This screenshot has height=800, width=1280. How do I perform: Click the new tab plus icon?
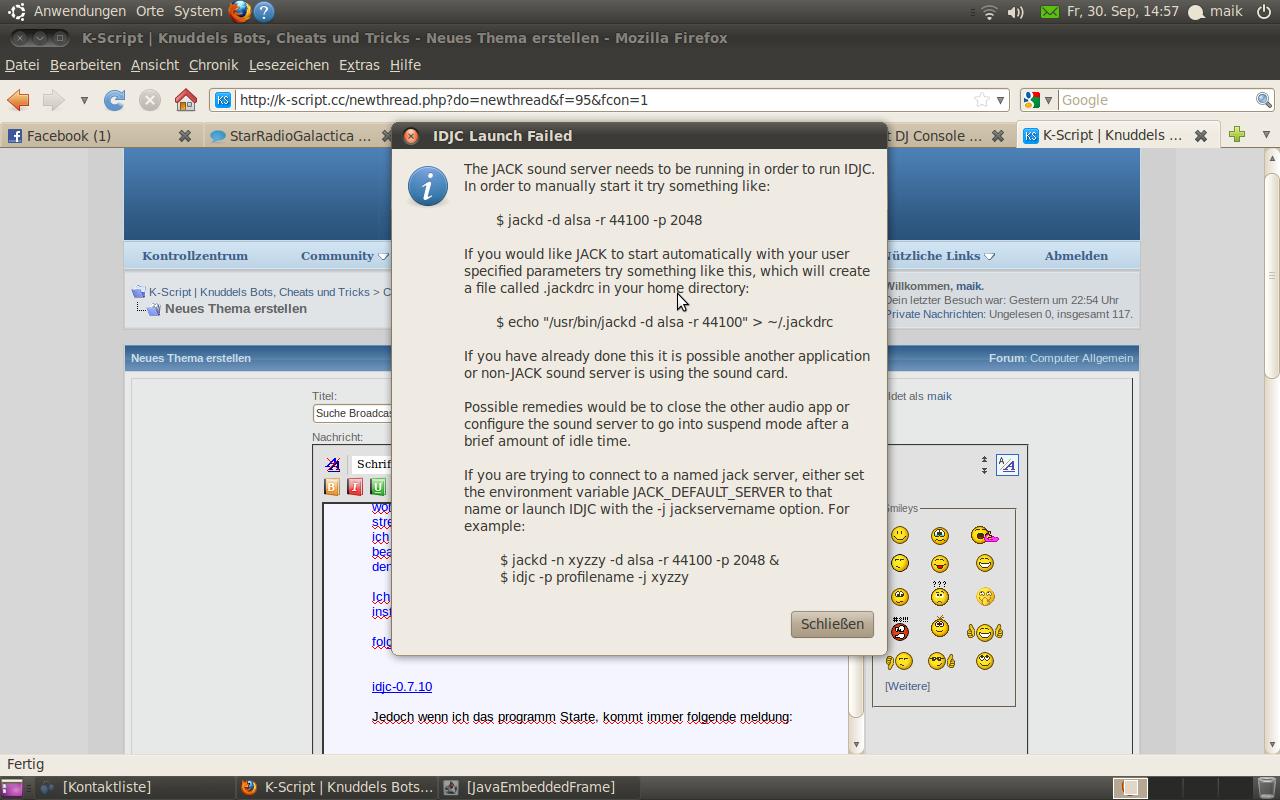point(1237,135)
